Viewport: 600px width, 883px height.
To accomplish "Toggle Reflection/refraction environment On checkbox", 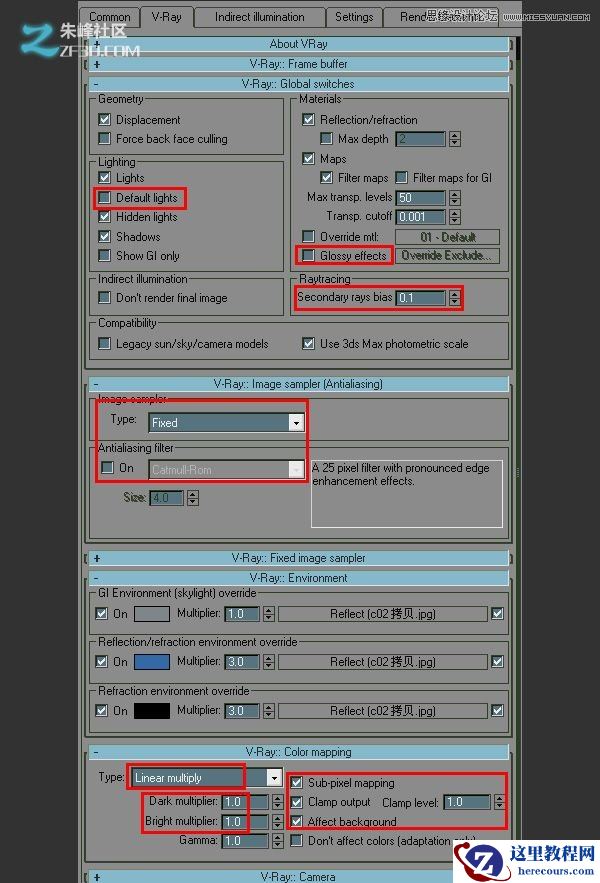I will pyautogui.click(x=101, y=662).
